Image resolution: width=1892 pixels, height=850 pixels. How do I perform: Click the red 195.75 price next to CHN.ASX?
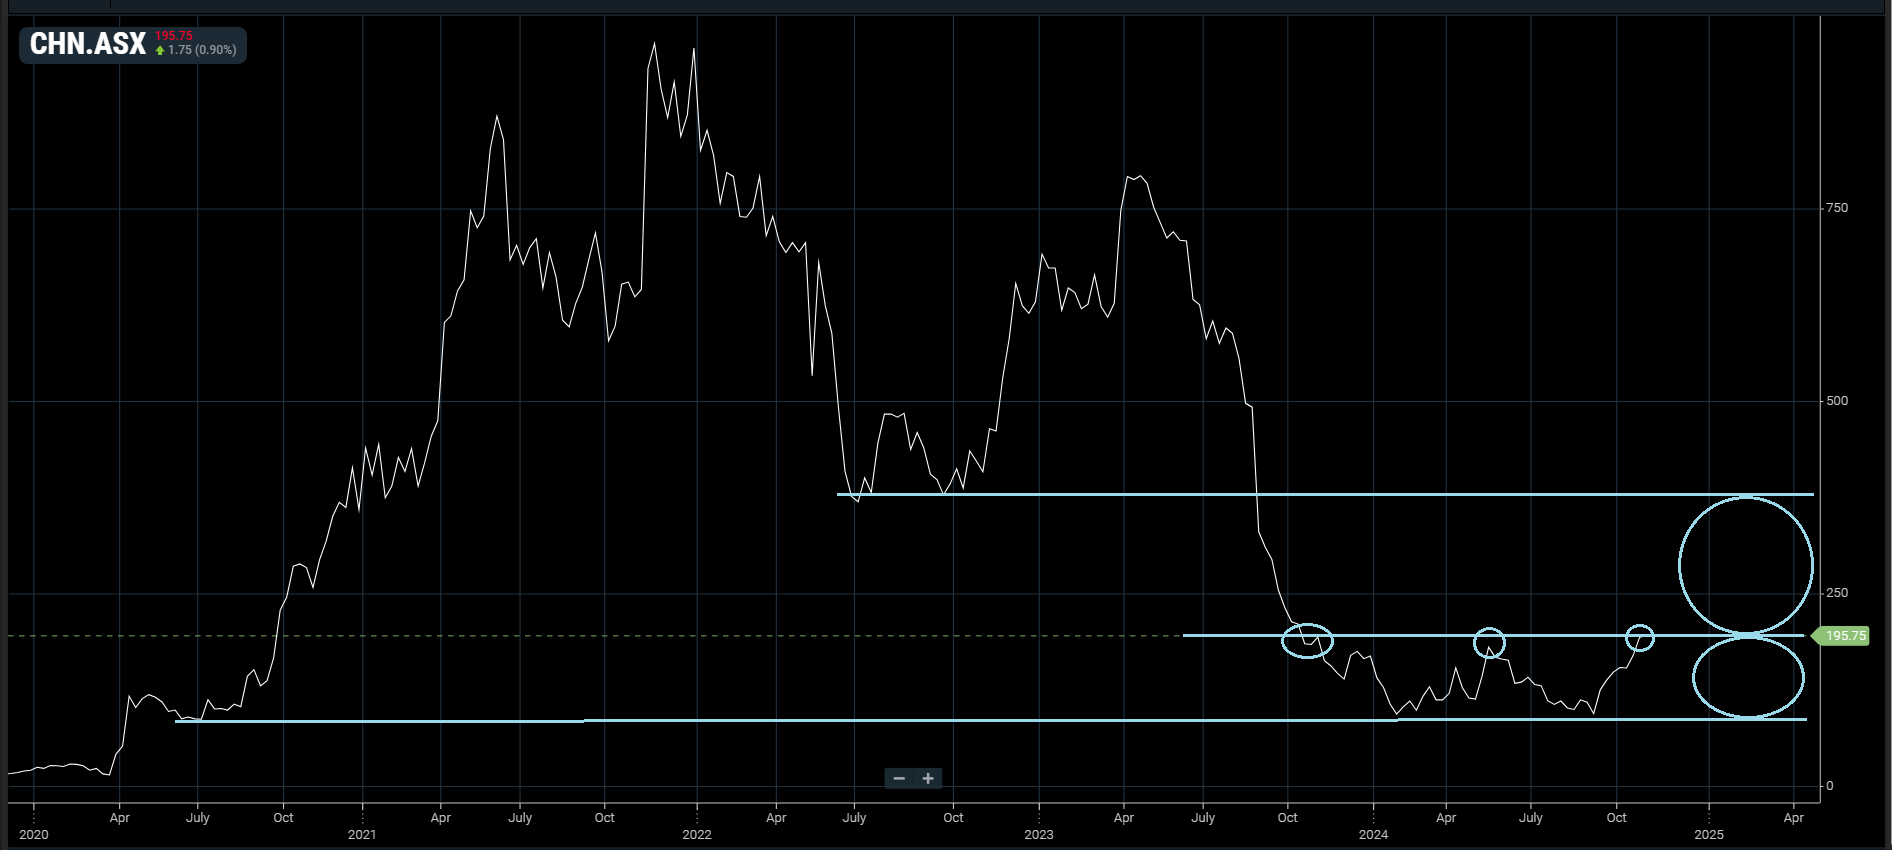pos(174,36)
